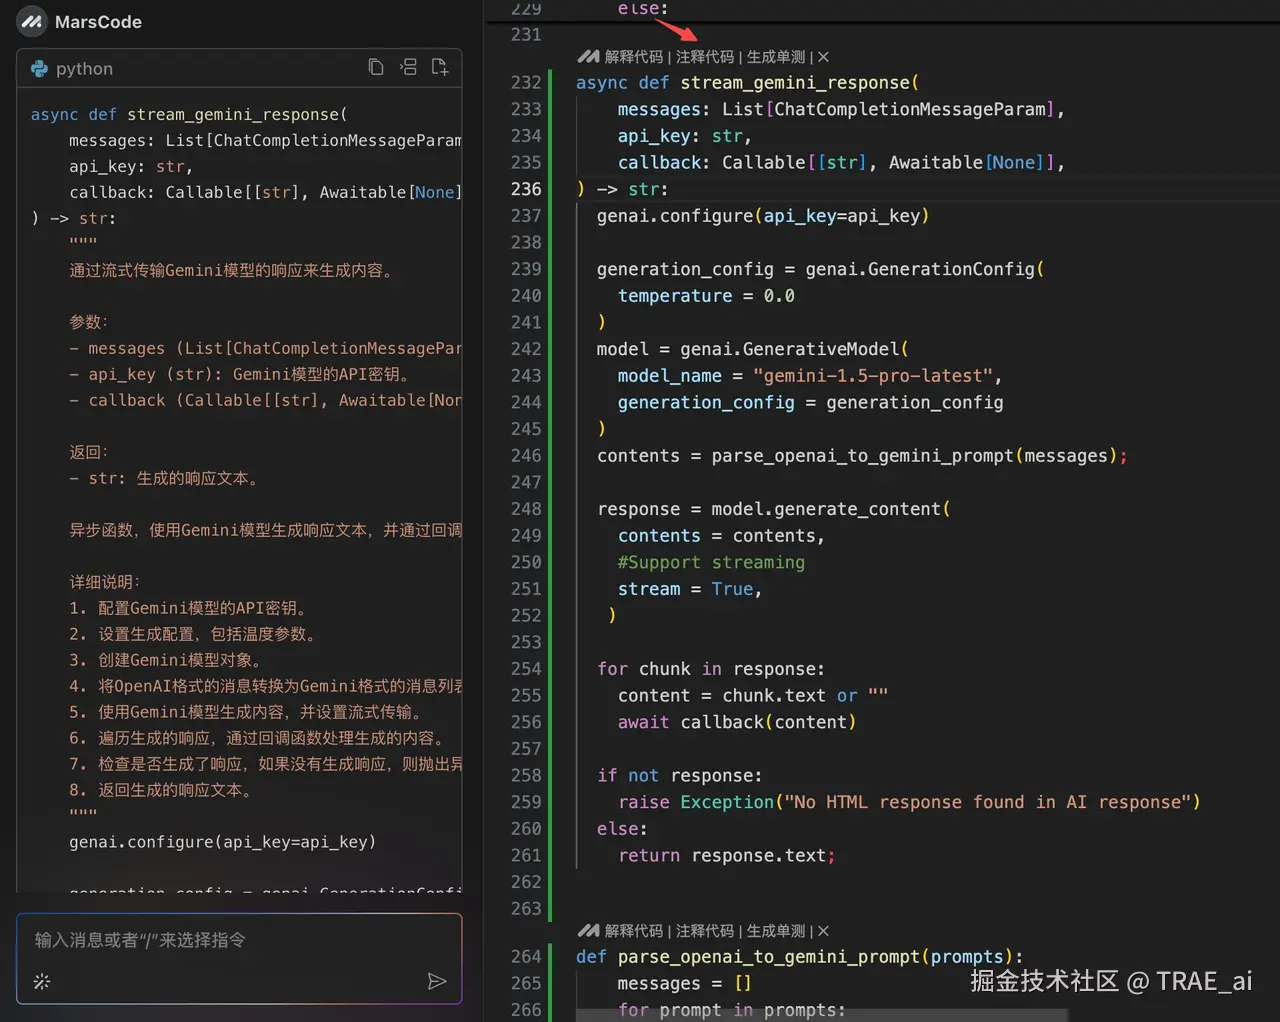The image size is (1280, 1022).
Task: Click the horizontal scrollbar at editor bottom
Action: 823,1015
